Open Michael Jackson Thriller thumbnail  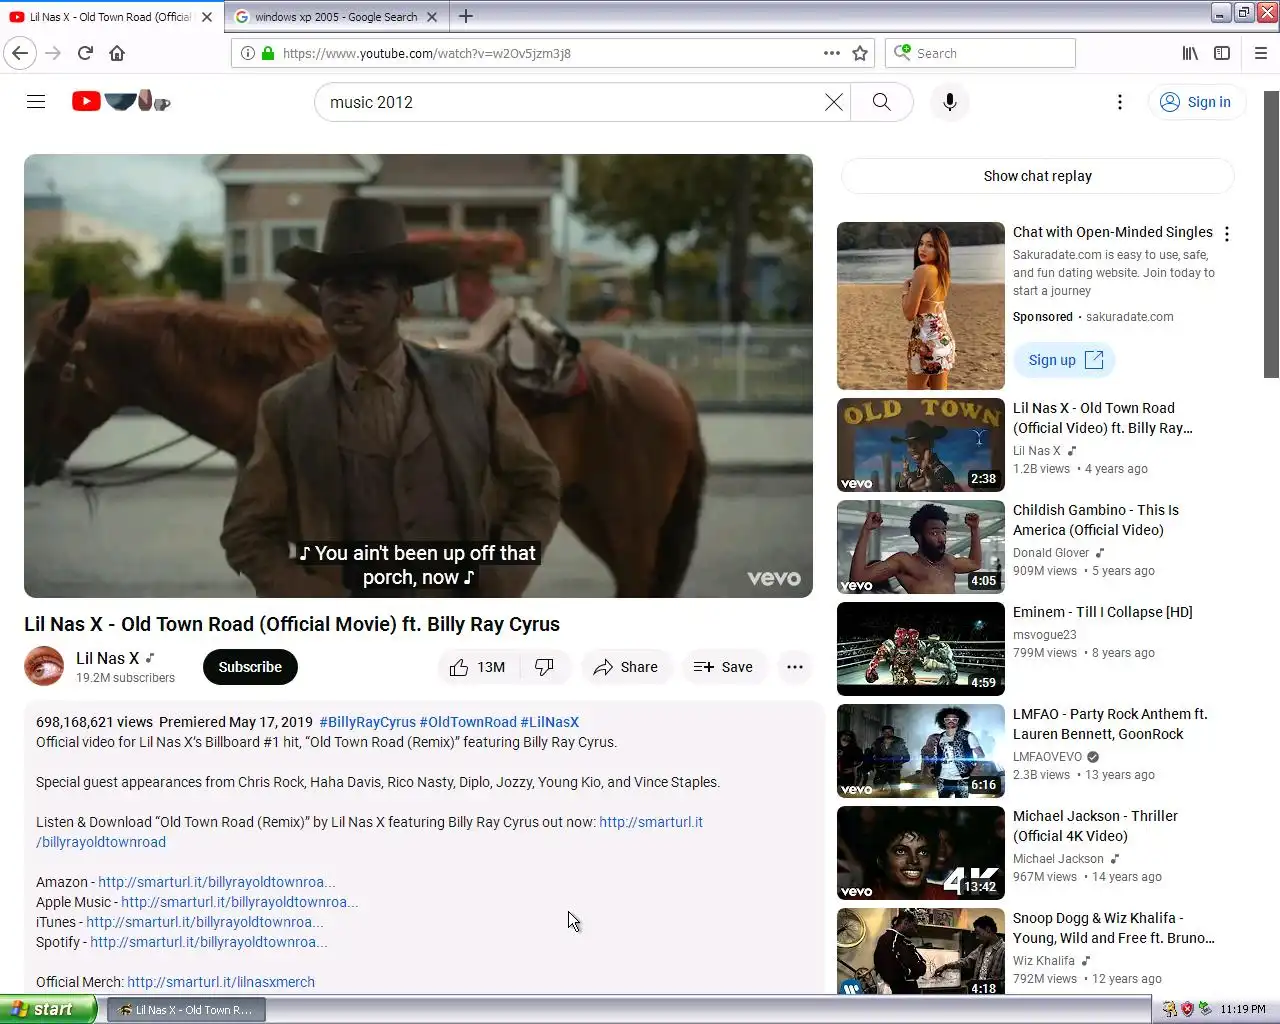tap(921, 853)
